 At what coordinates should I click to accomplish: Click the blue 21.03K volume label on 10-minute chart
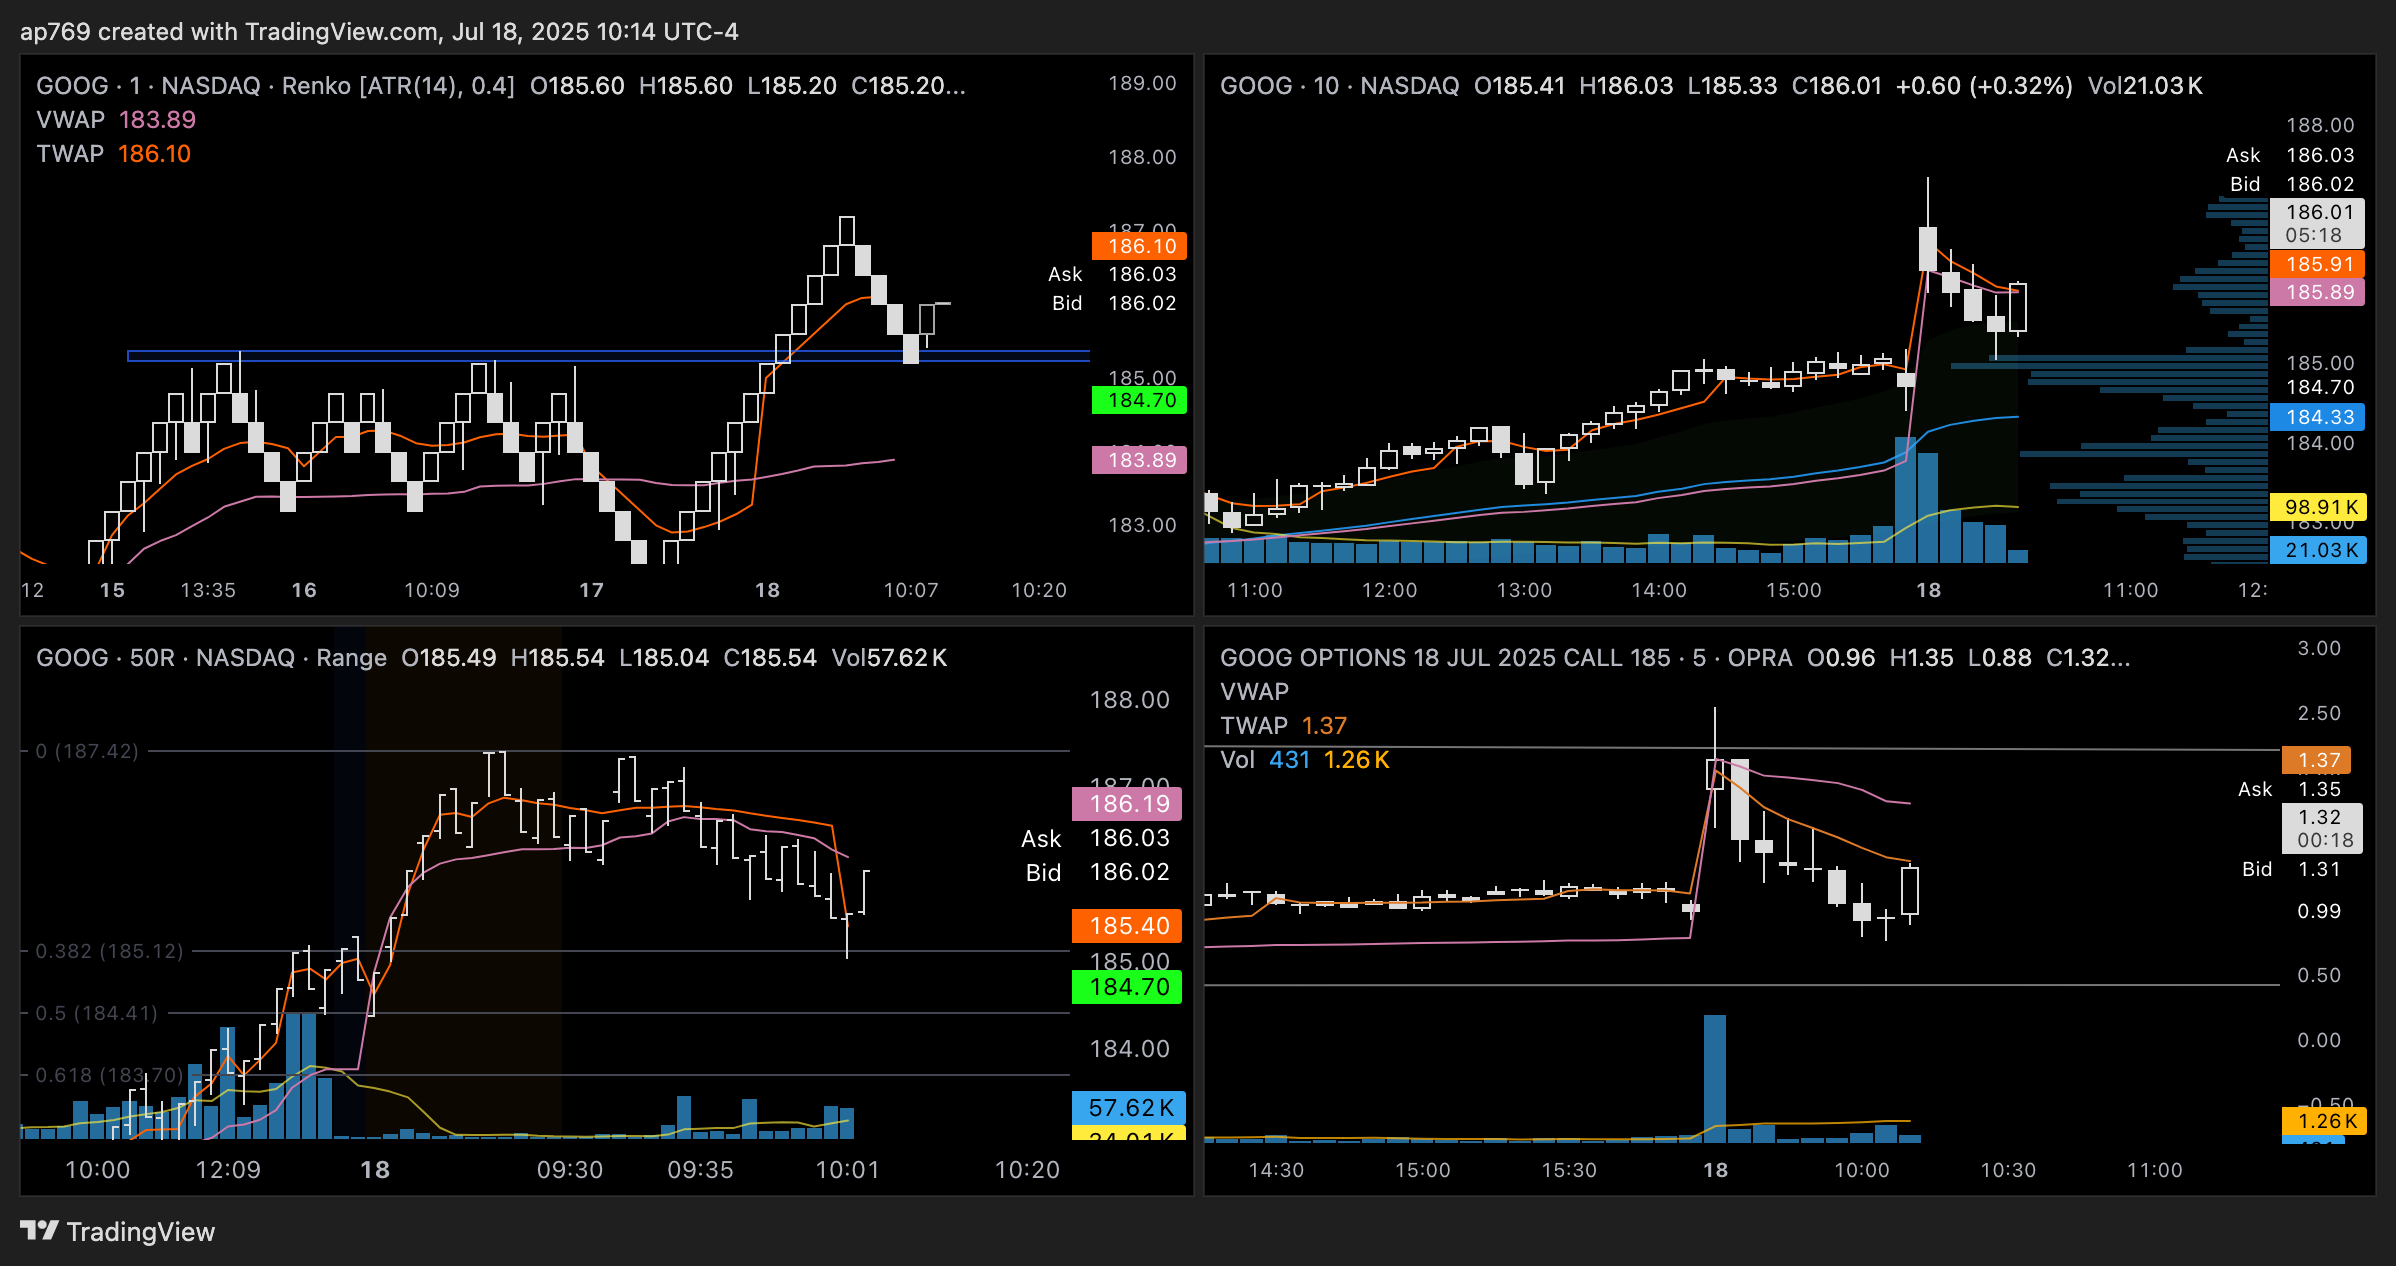click(x=2318, y=550)
